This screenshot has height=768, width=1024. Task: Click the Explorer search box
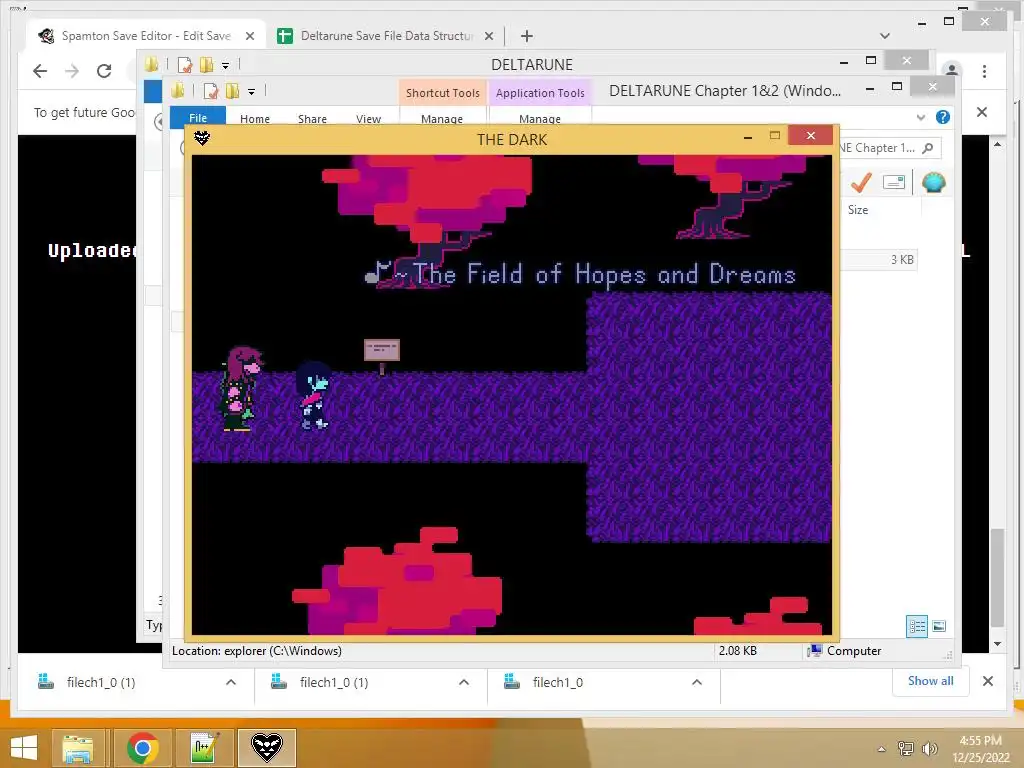click(889, 148)
